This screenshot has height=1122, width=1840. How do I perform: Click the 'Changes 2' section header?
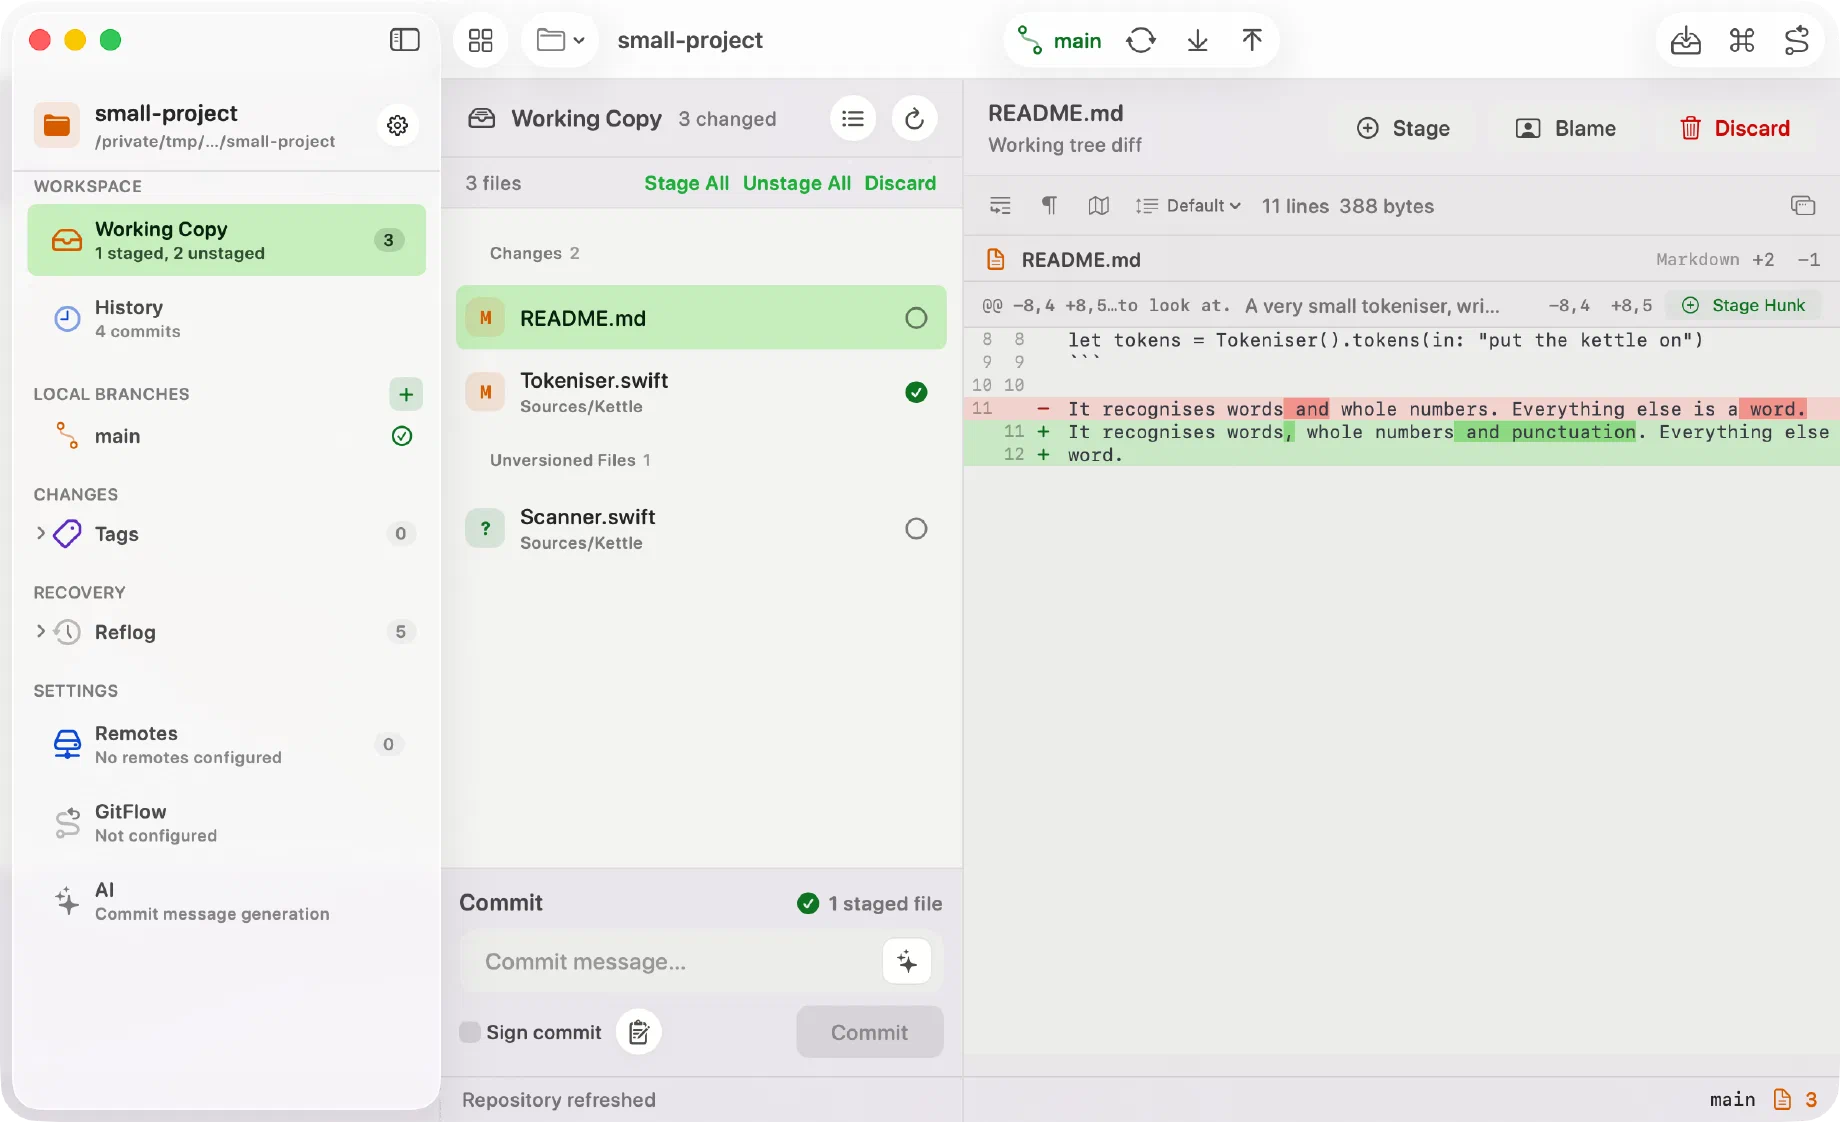534,253
